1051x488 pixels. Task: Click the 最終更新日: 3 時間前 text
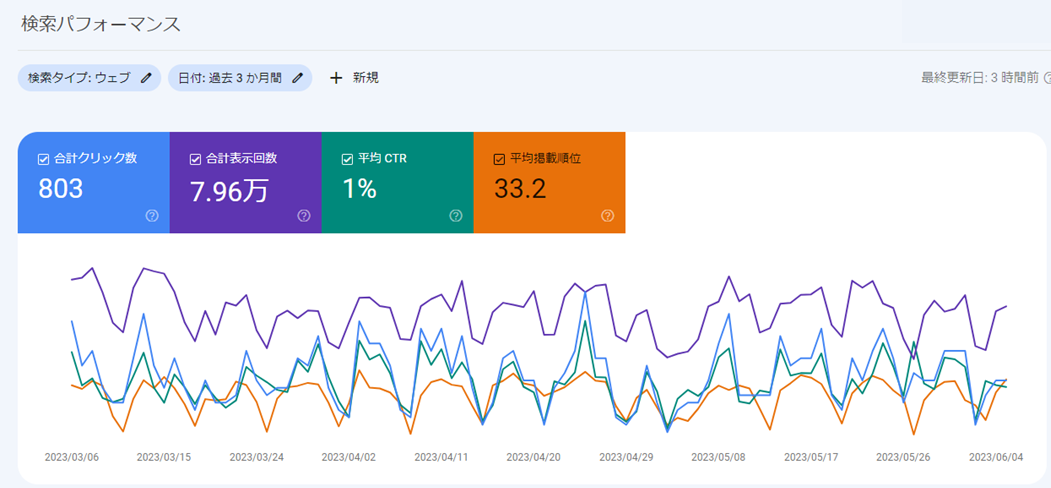(980, 78)
